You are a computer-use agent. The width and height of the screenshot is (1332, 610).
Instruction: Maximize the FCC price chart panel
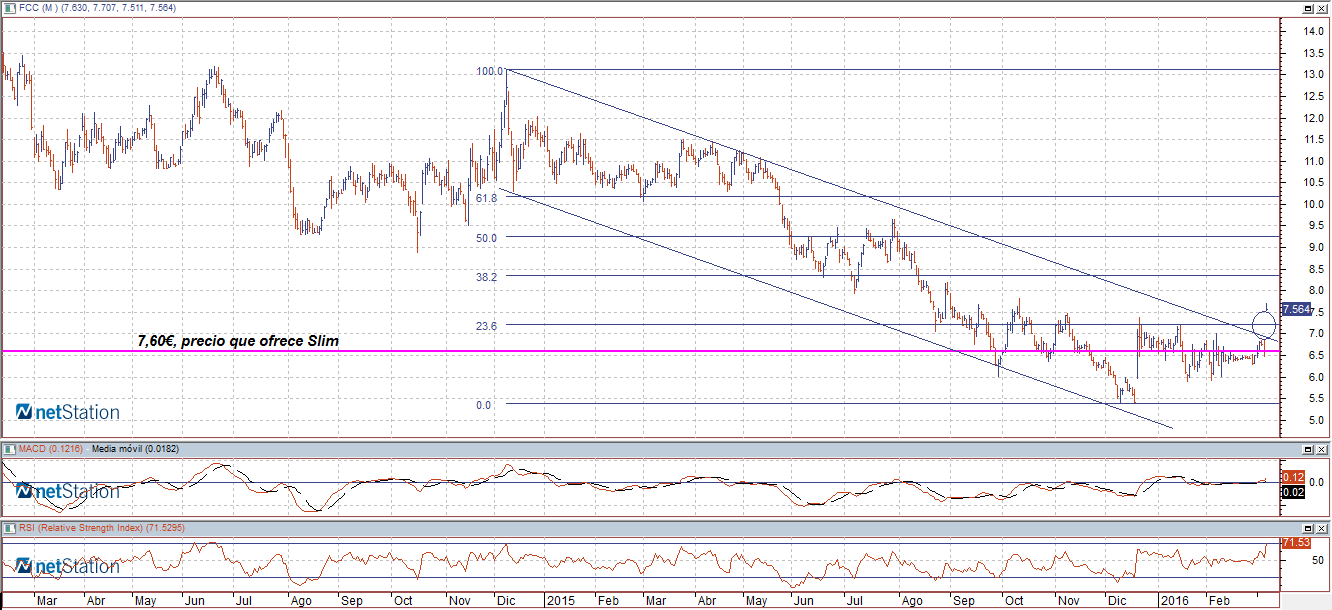coord(1308,8)
